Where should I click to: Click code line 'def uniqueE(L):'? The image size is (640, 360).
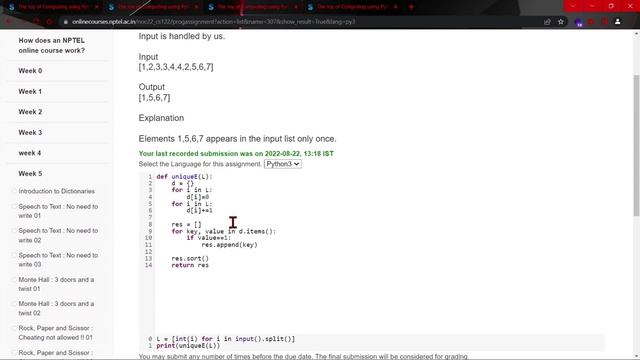(x=184, y=177)
